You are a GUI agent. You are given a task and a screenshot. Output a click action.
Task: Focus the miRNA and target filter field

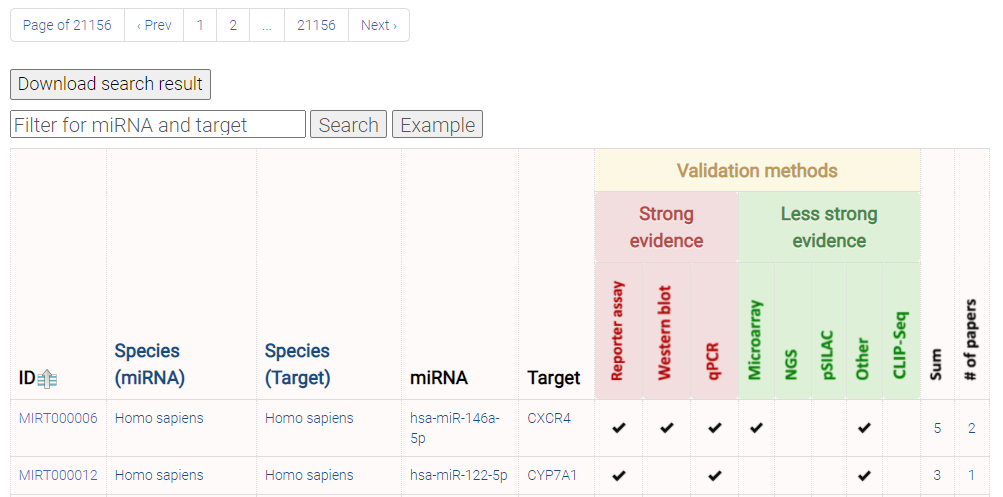(158, 124)
